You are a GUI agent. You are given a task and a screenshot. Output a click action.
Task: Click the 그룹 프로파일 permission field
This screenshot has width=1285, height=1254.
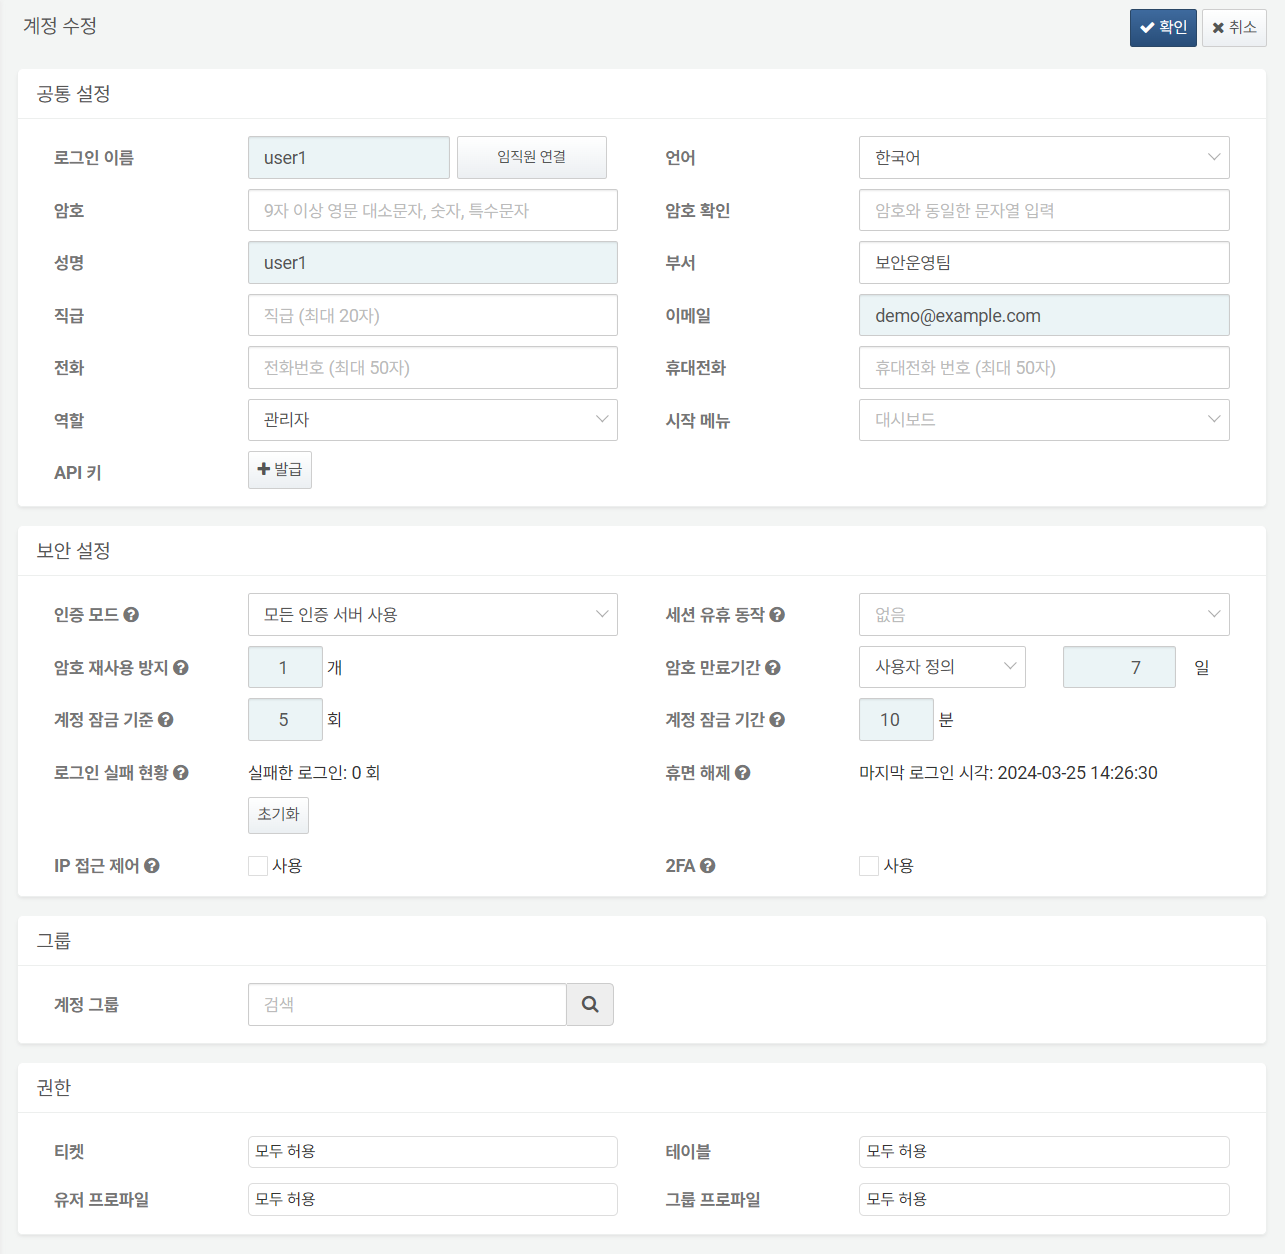point(1044,1199)
